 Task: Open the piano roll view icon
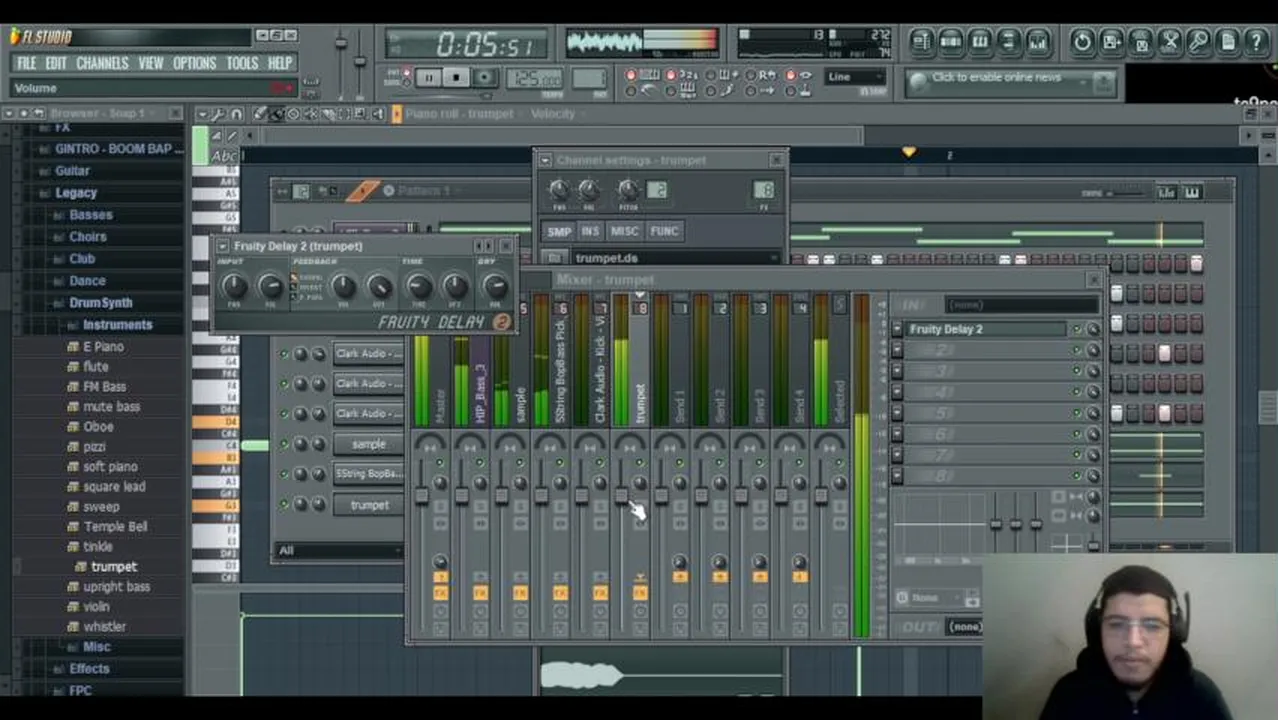pyautogui.click(x=979, y=42)
